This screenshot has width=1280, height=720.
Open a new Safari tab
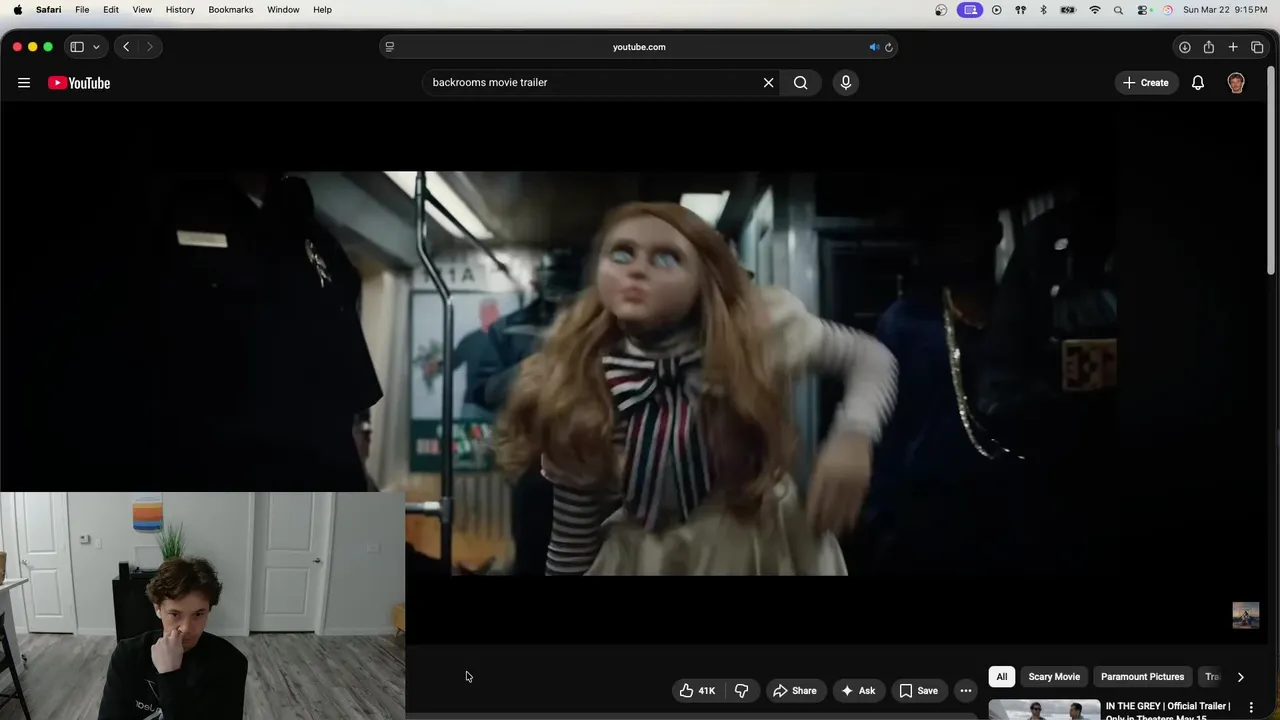tap(1233, 47)
